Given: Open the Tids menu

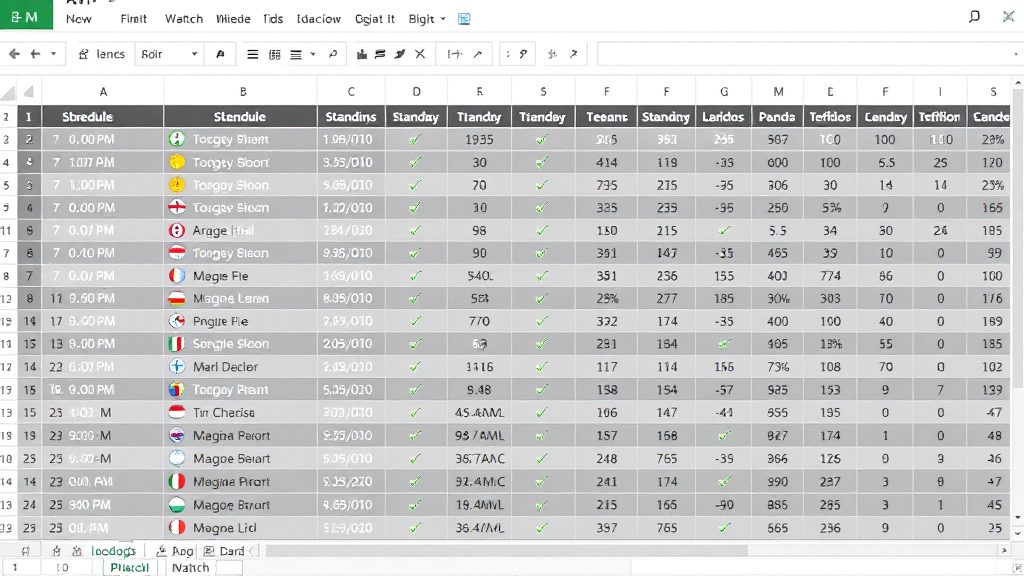Looking at the screenshot, I should coord(273,19).
